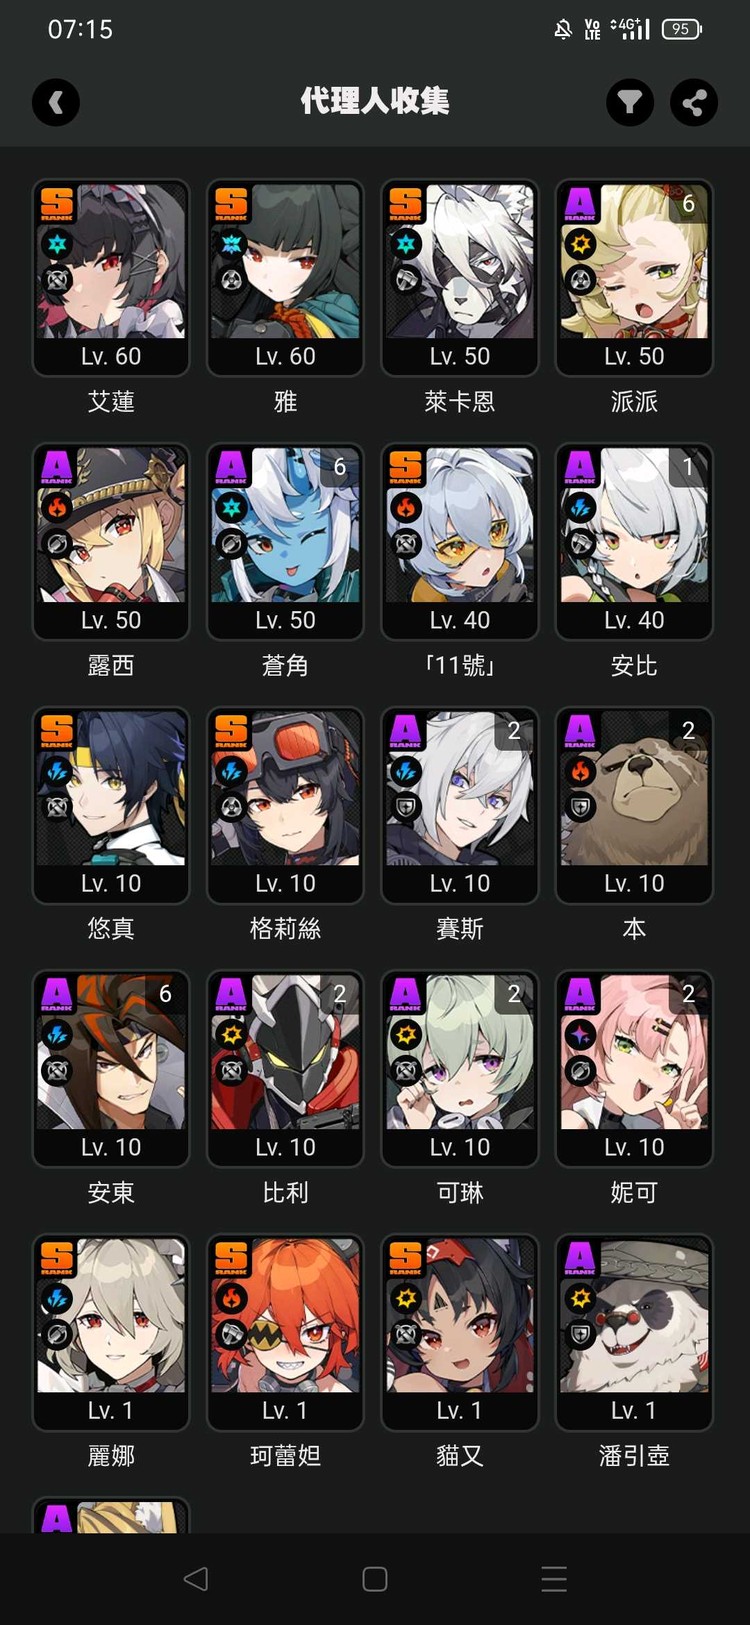
Task: Open the filter funnel icon
Action: (630, 102)
